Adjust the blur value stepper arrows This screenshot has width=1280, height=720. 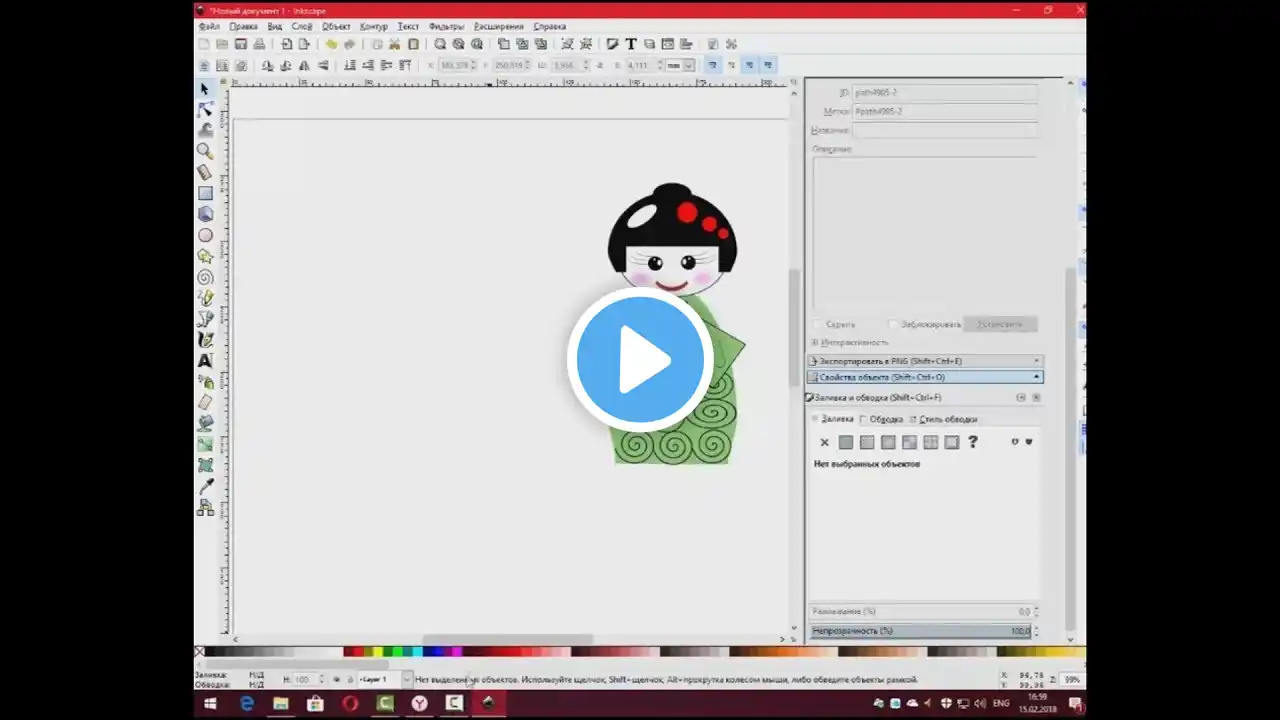pos(1037,611)
